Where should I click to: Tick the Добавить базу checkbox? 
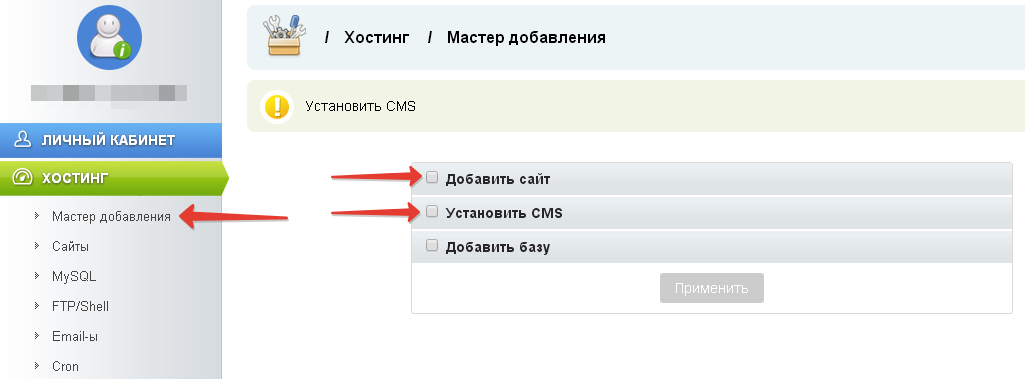tap(432, 246)
